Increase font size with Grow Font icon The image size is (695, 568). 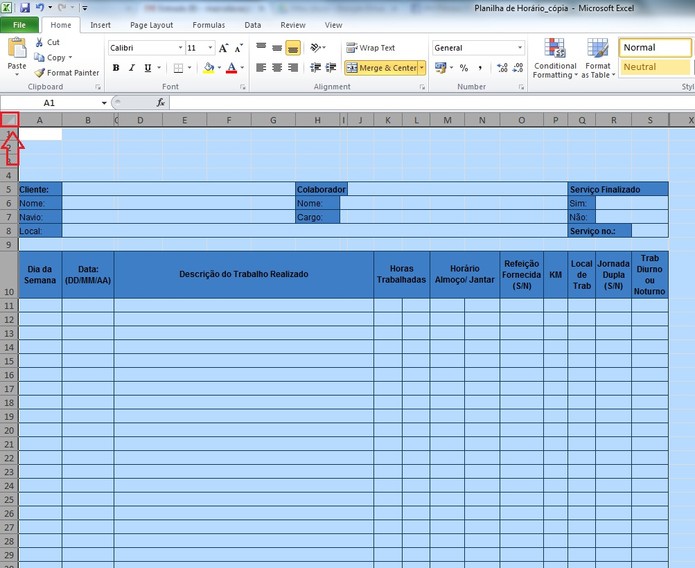click(x=223, y=48)
